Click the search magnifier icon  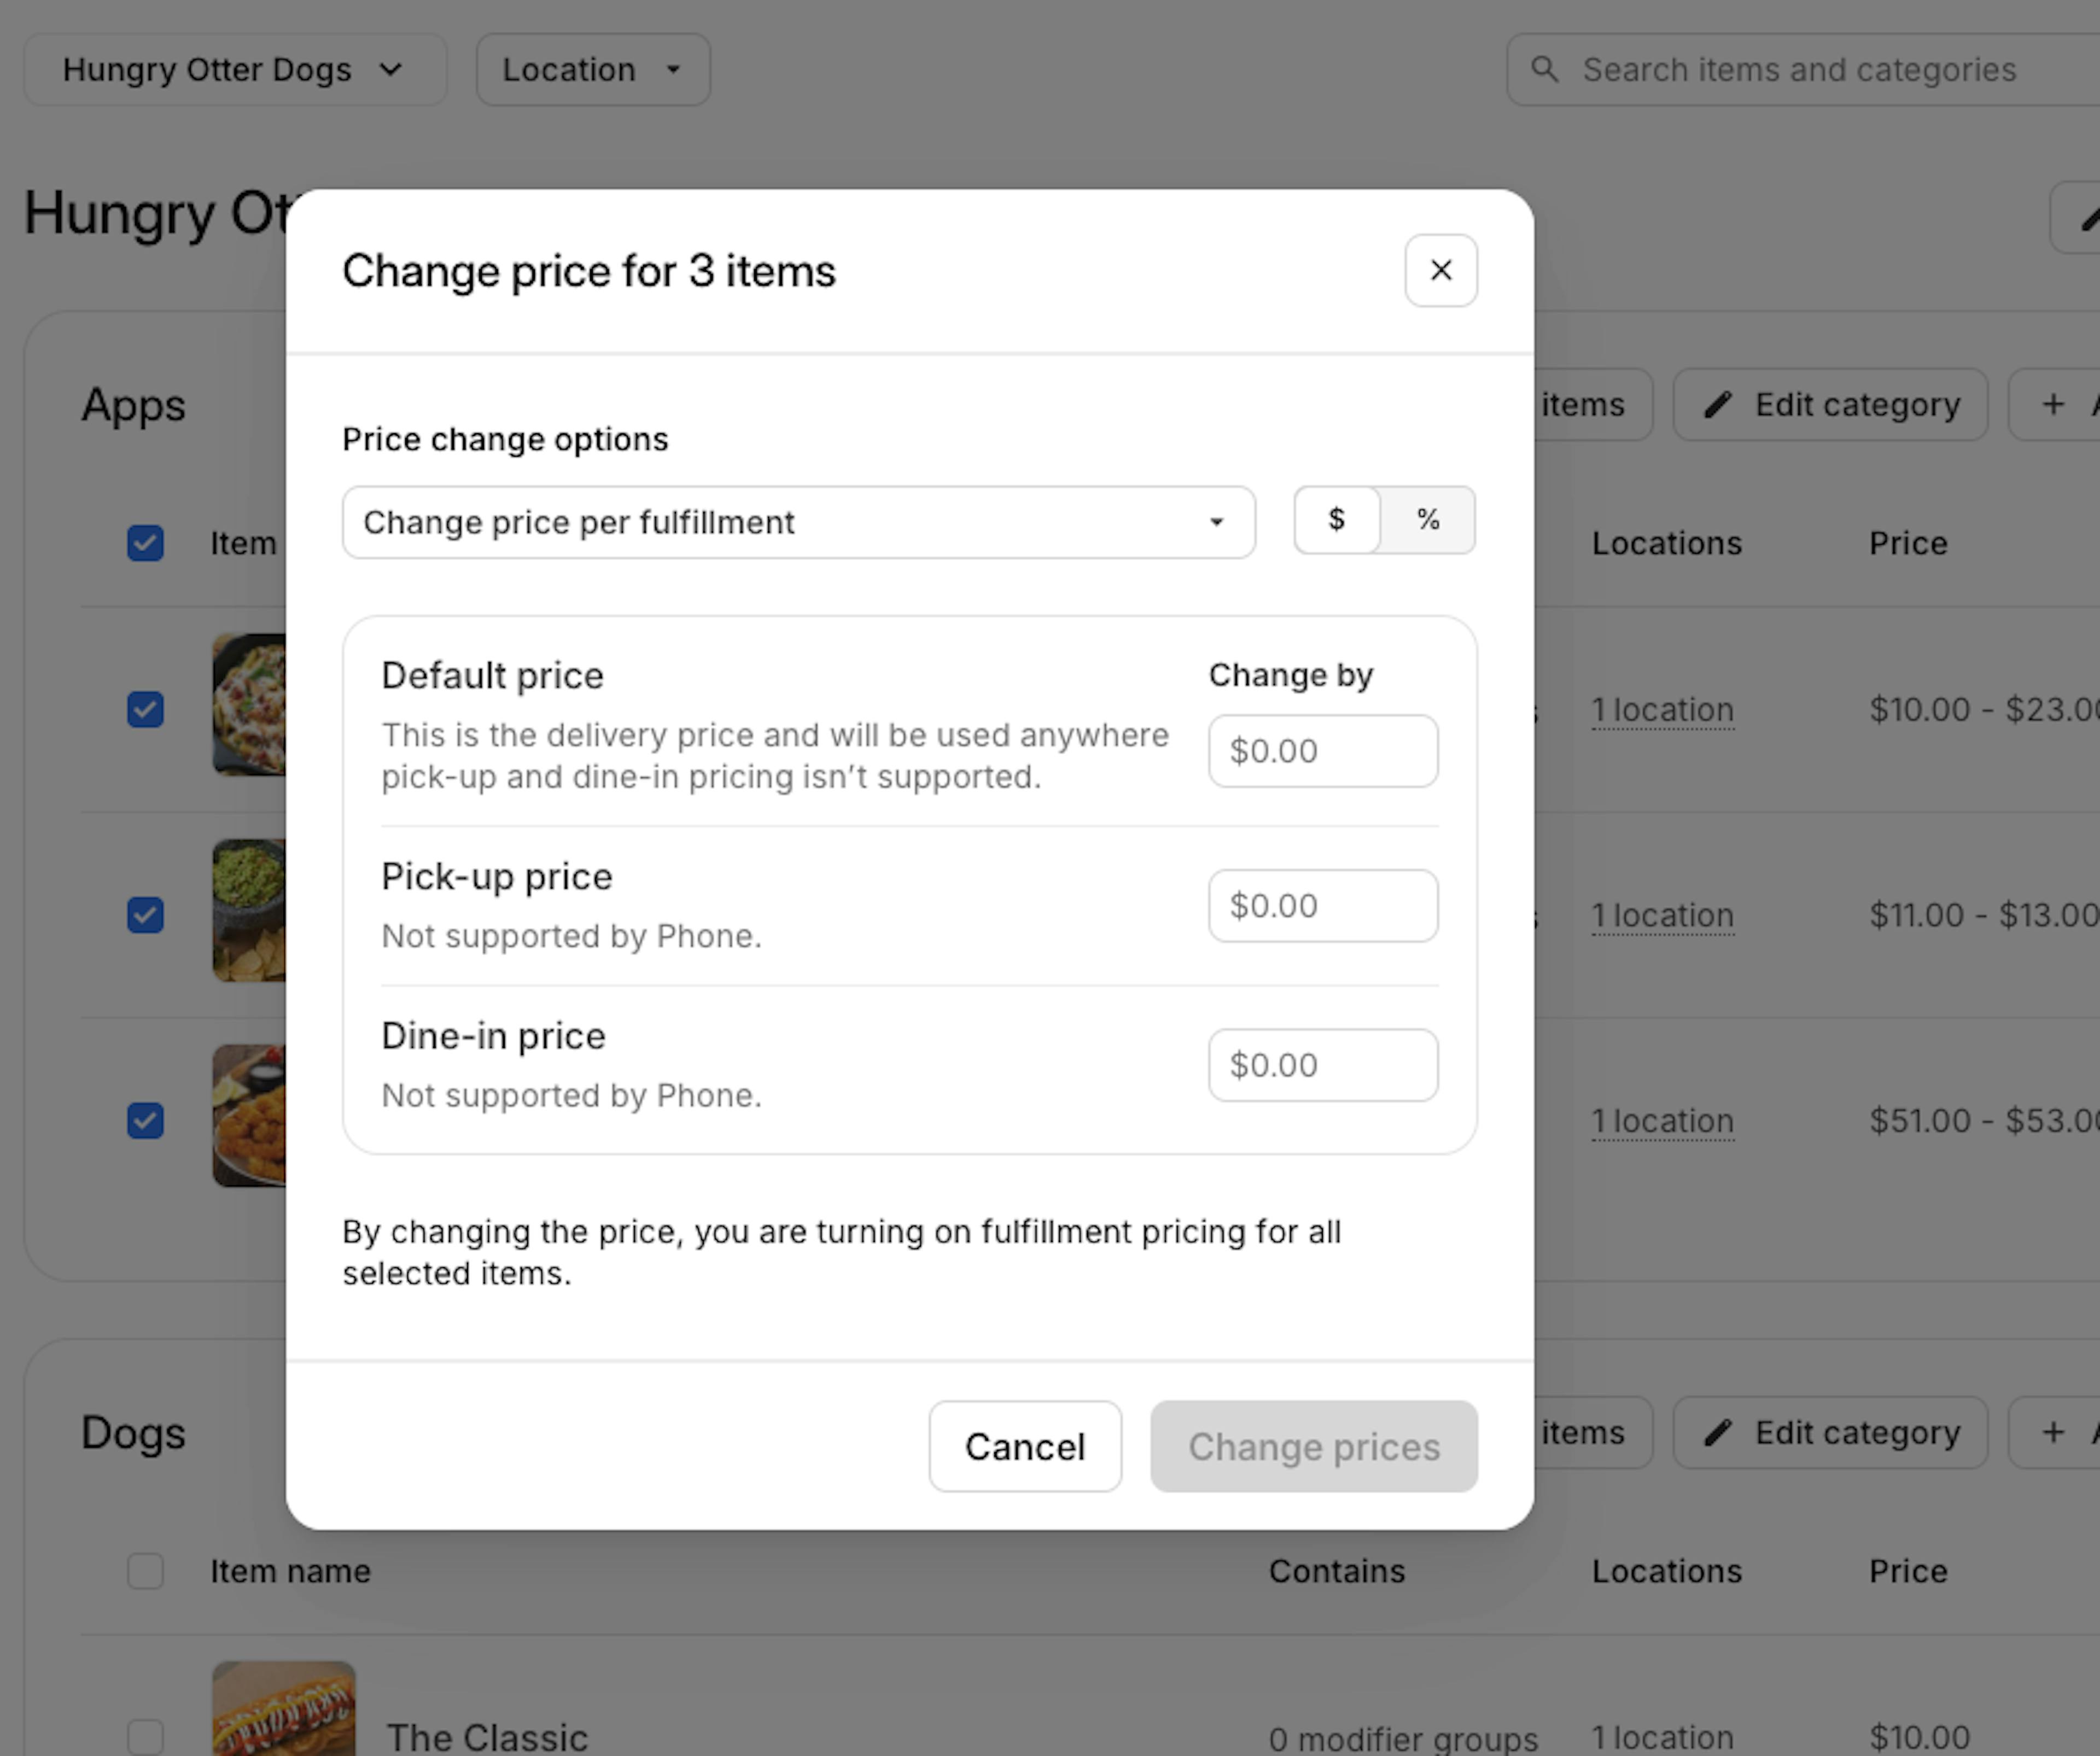coord(1544,69)
